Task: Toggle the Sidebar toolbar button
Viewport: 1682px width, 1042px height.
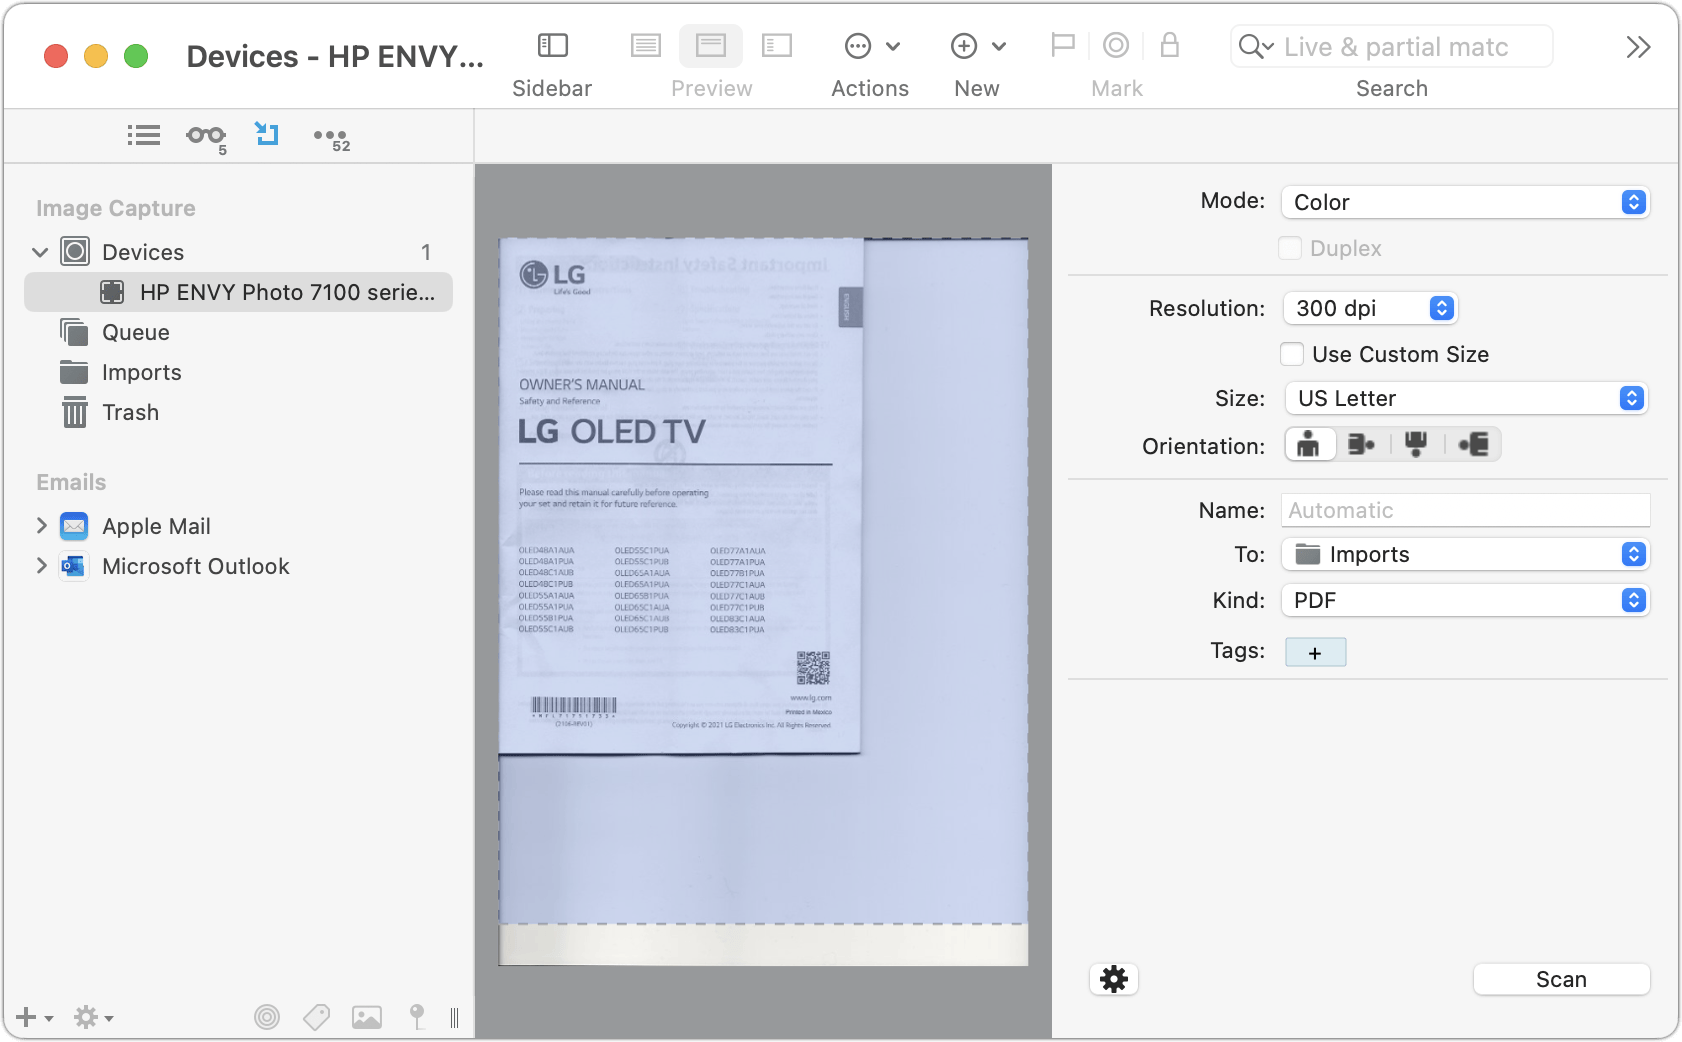Action: point(552,45)
